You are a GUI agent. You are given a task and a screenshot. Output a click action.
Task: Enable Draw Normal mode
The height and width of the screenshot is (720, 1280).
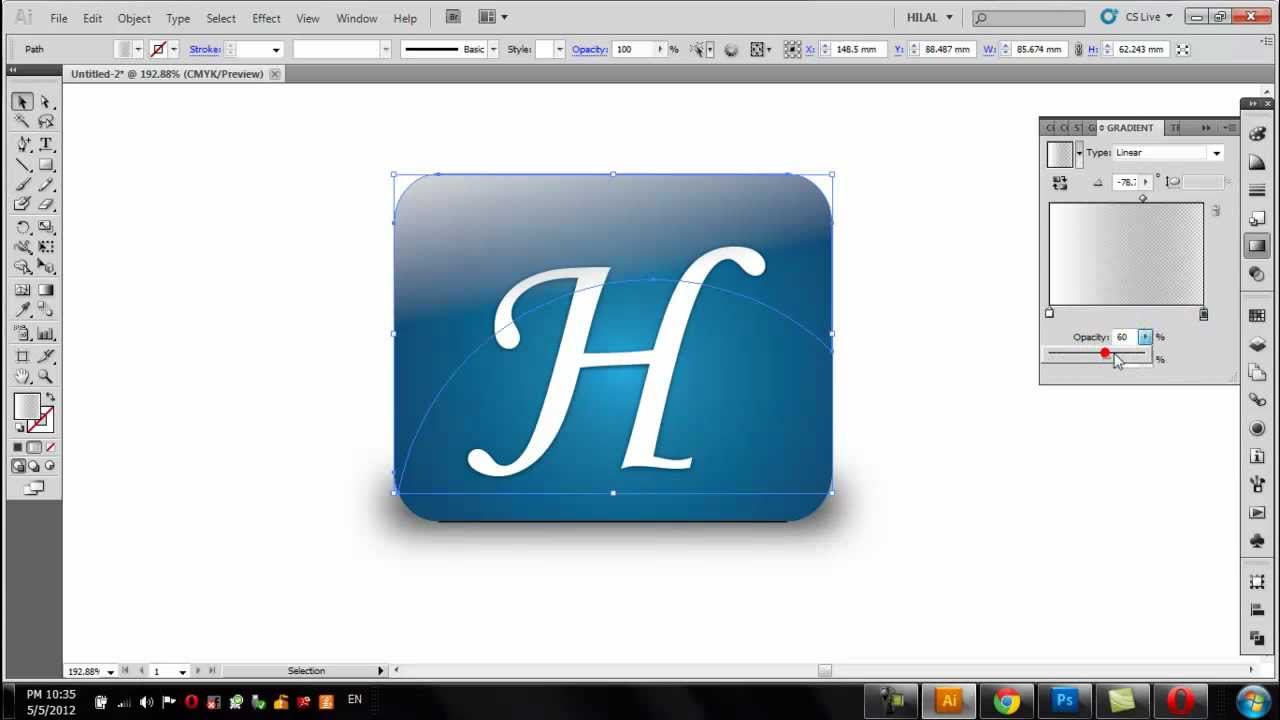click(18, 466)
